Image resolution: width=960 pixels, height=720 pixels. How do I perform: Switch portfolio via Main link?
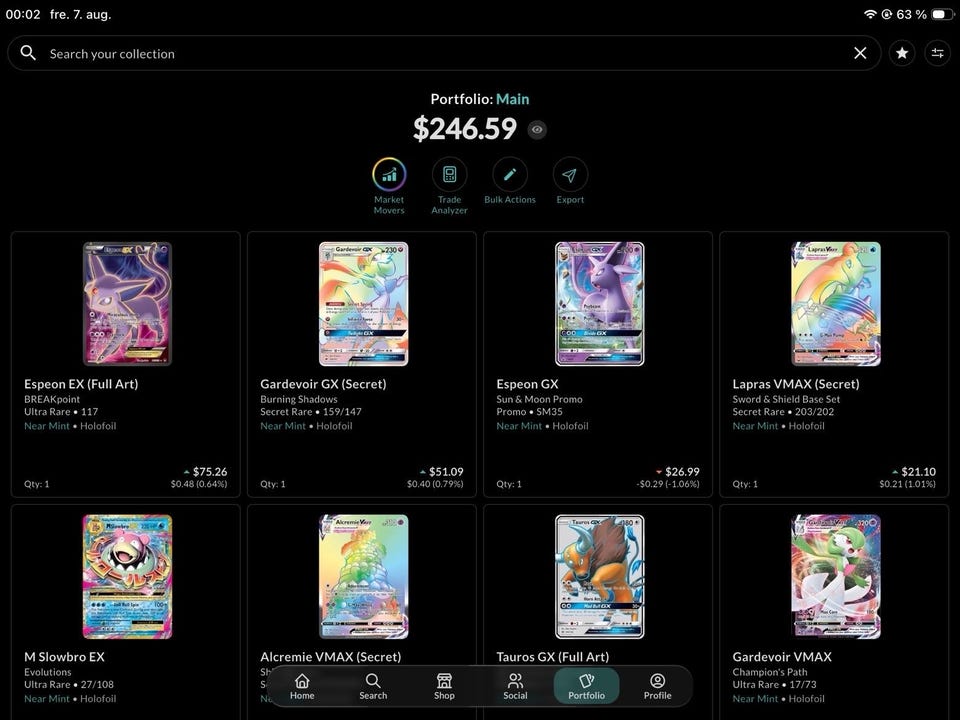click(512, 99)
